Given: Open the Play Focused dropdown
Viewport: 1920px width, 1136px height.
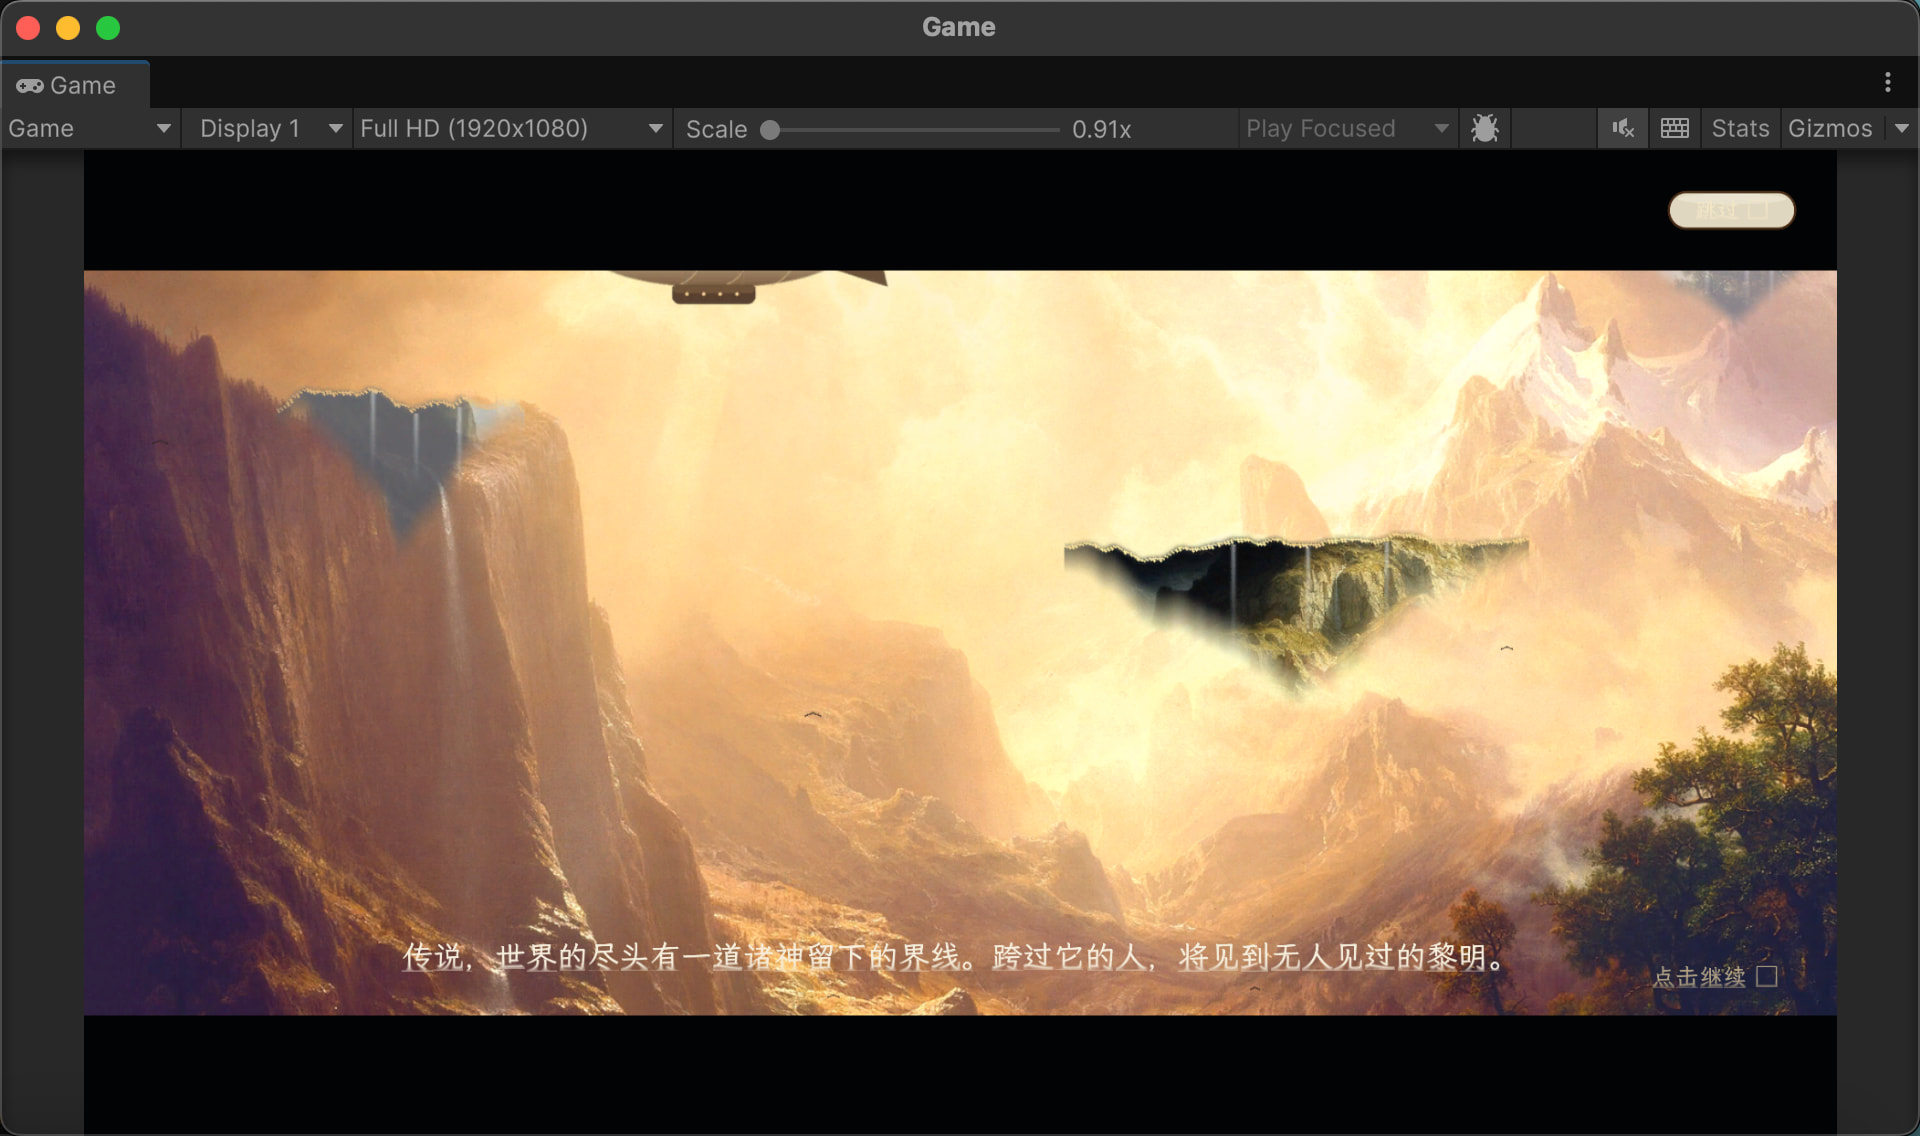Looking at the screenshot, I should coord(1347,129).
